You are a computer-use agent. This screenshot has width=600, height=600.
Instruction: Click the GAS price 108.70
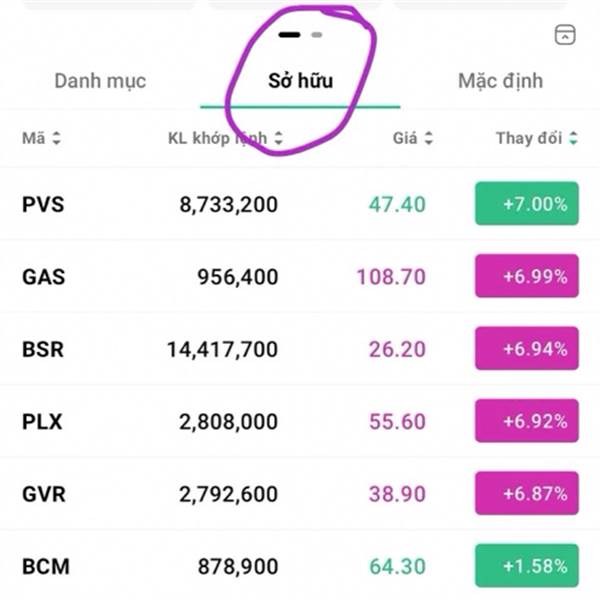click(391, 277)
